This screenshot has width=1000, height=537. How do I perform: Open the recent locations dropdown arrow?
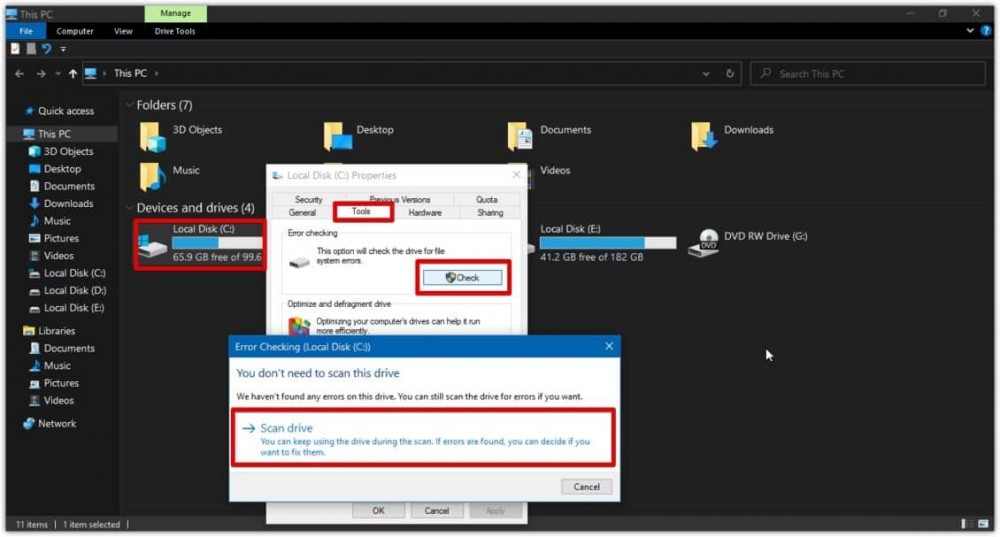point(59,73)
